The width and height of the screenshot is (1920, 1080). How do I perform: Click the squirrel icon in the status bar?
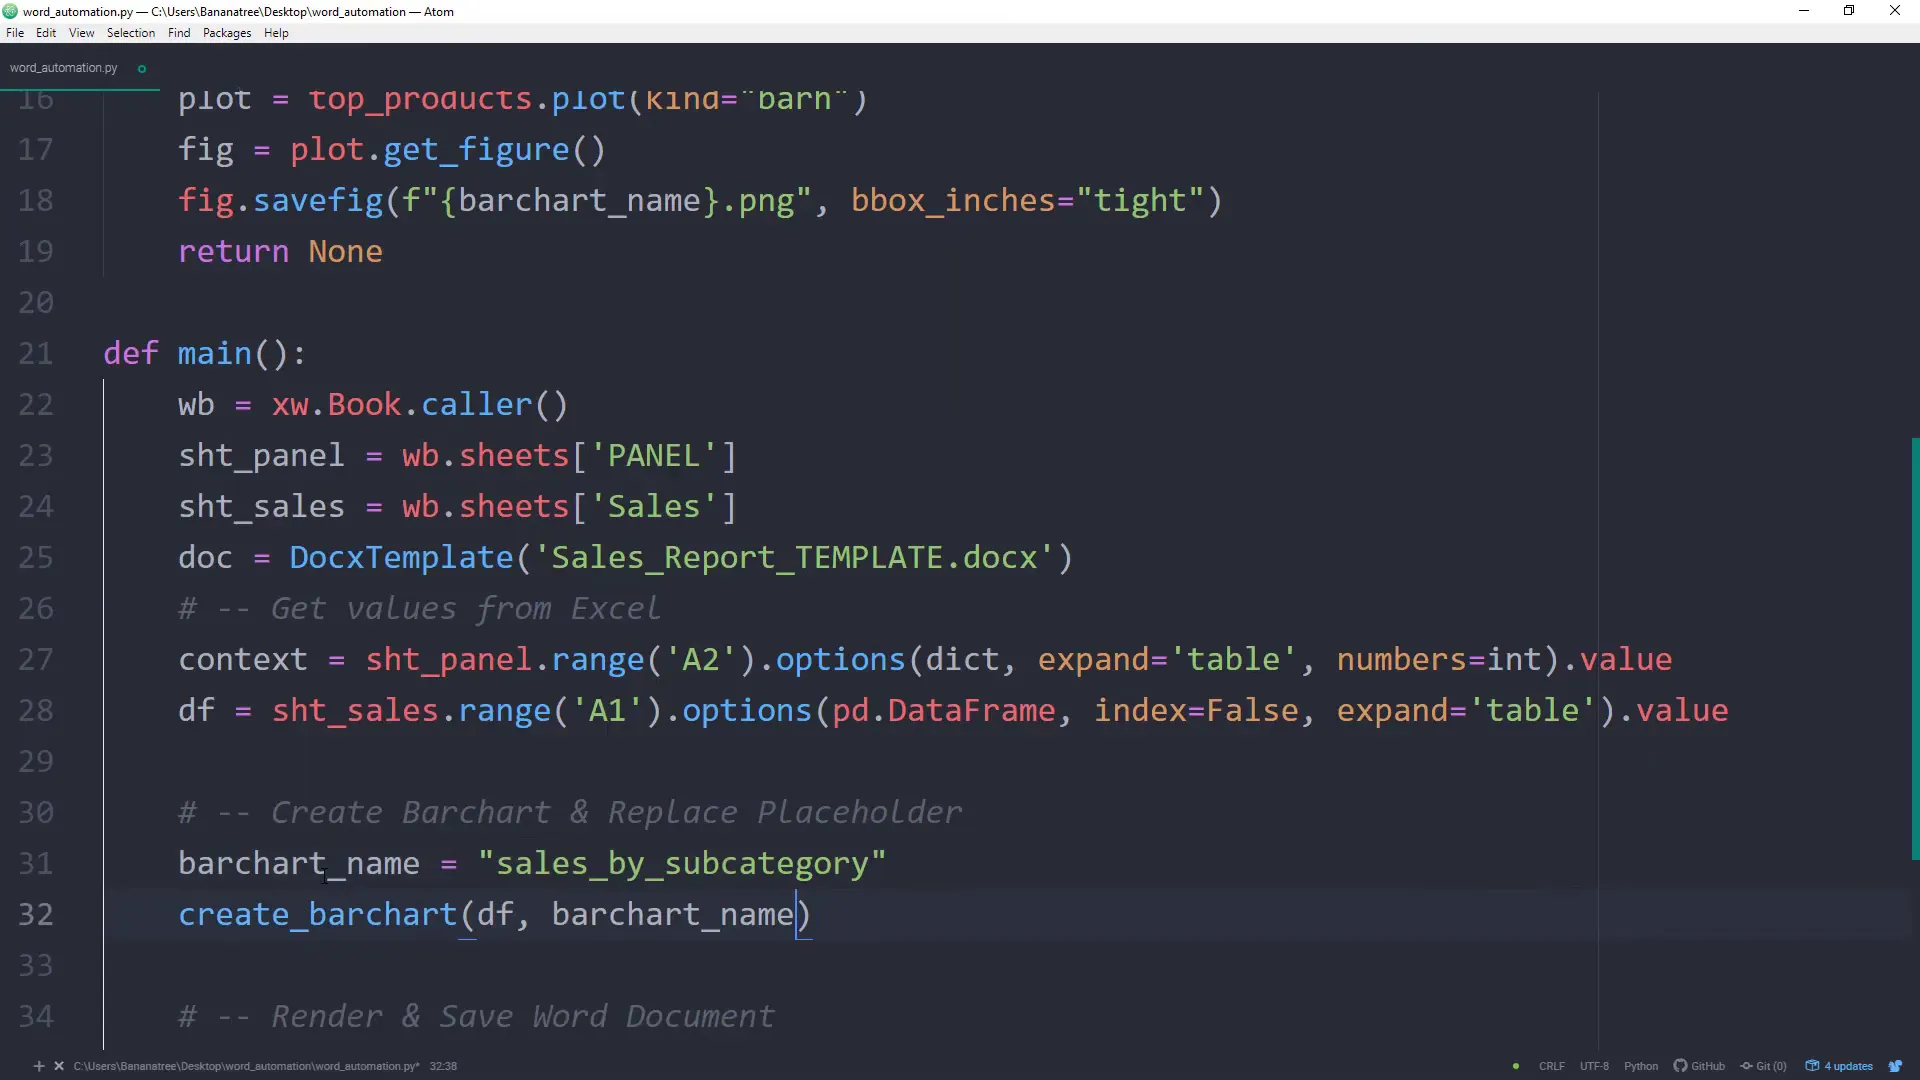pyautogui.click(x=1896, y=1066)
